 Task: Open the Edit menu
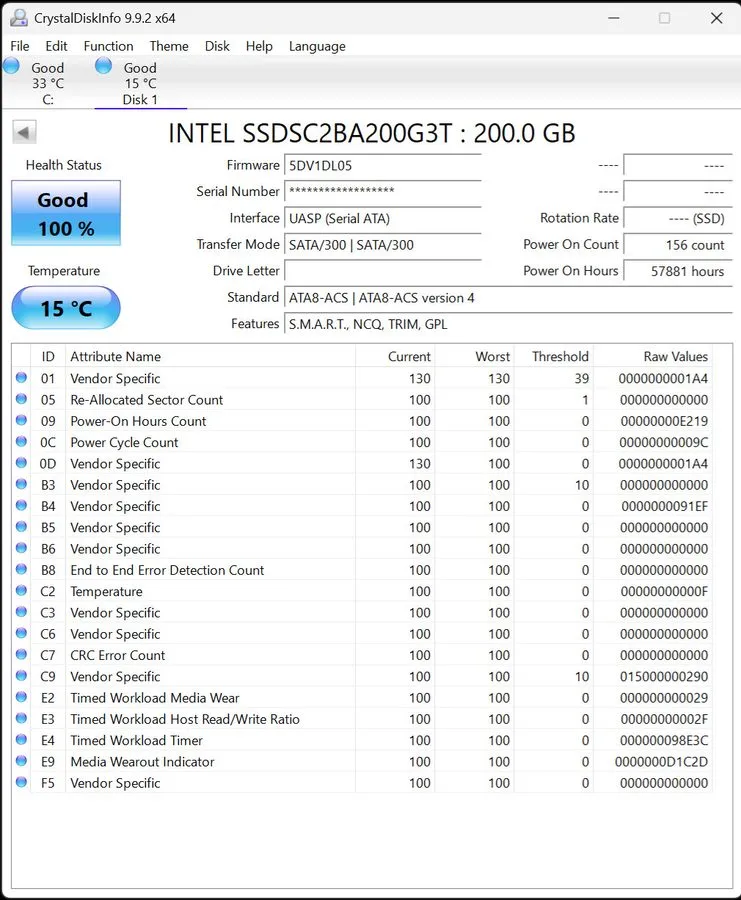[56, 46]
